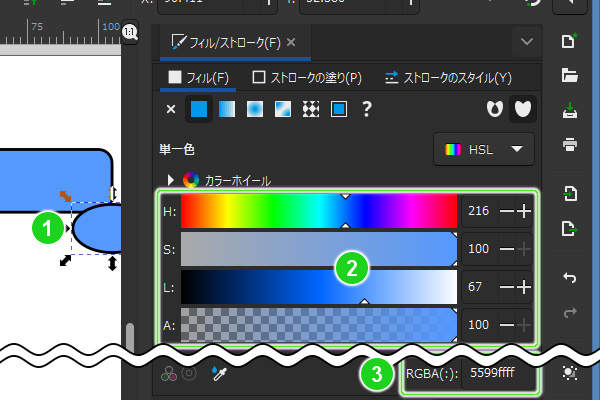The width and height of the screenshot is (600, 400).
Task: Select the nonzero fill rule heart icon
Action: coord(523,109)
